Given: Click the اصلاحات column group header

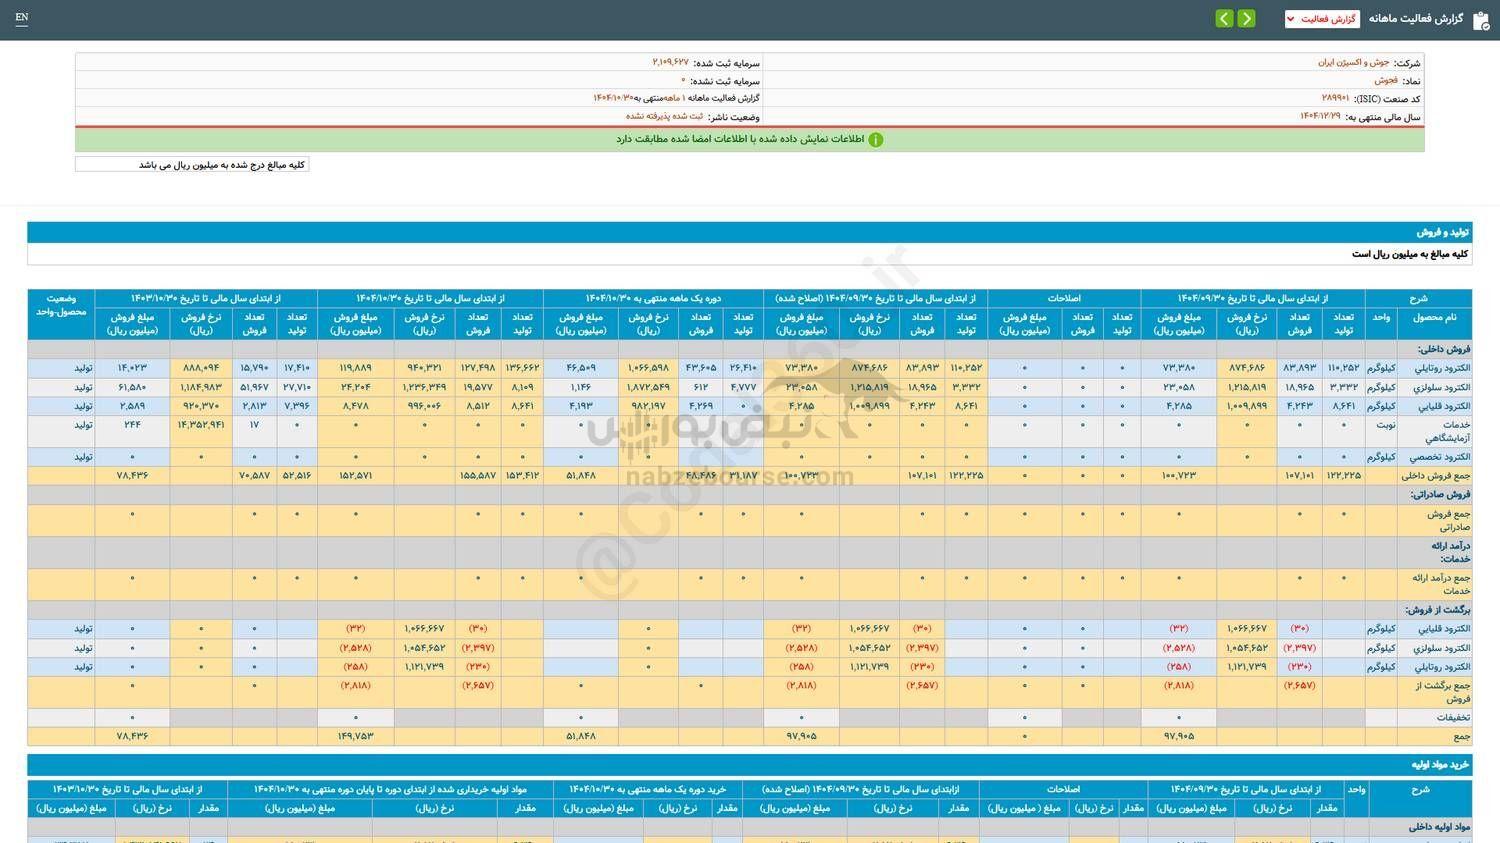Looking at the screenshot, I should point(1063,298).
